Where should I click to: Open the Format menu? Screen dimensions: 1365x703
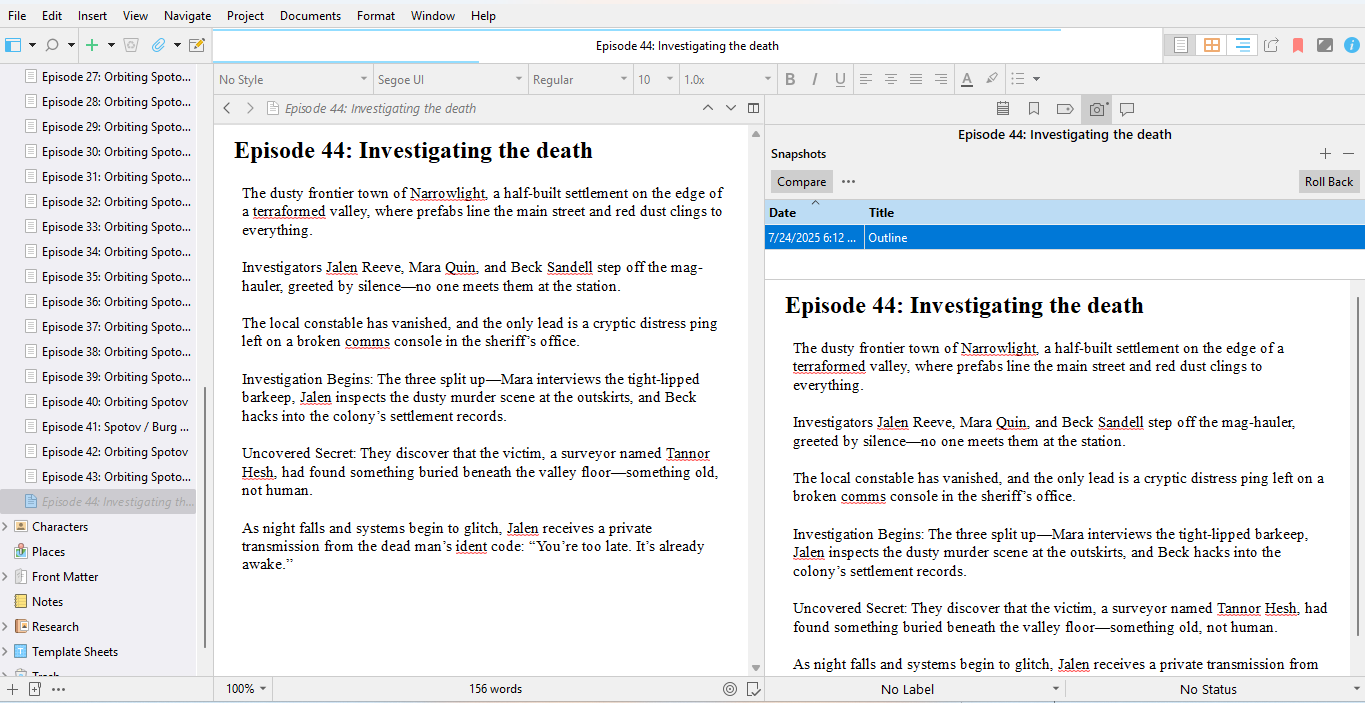376,16
